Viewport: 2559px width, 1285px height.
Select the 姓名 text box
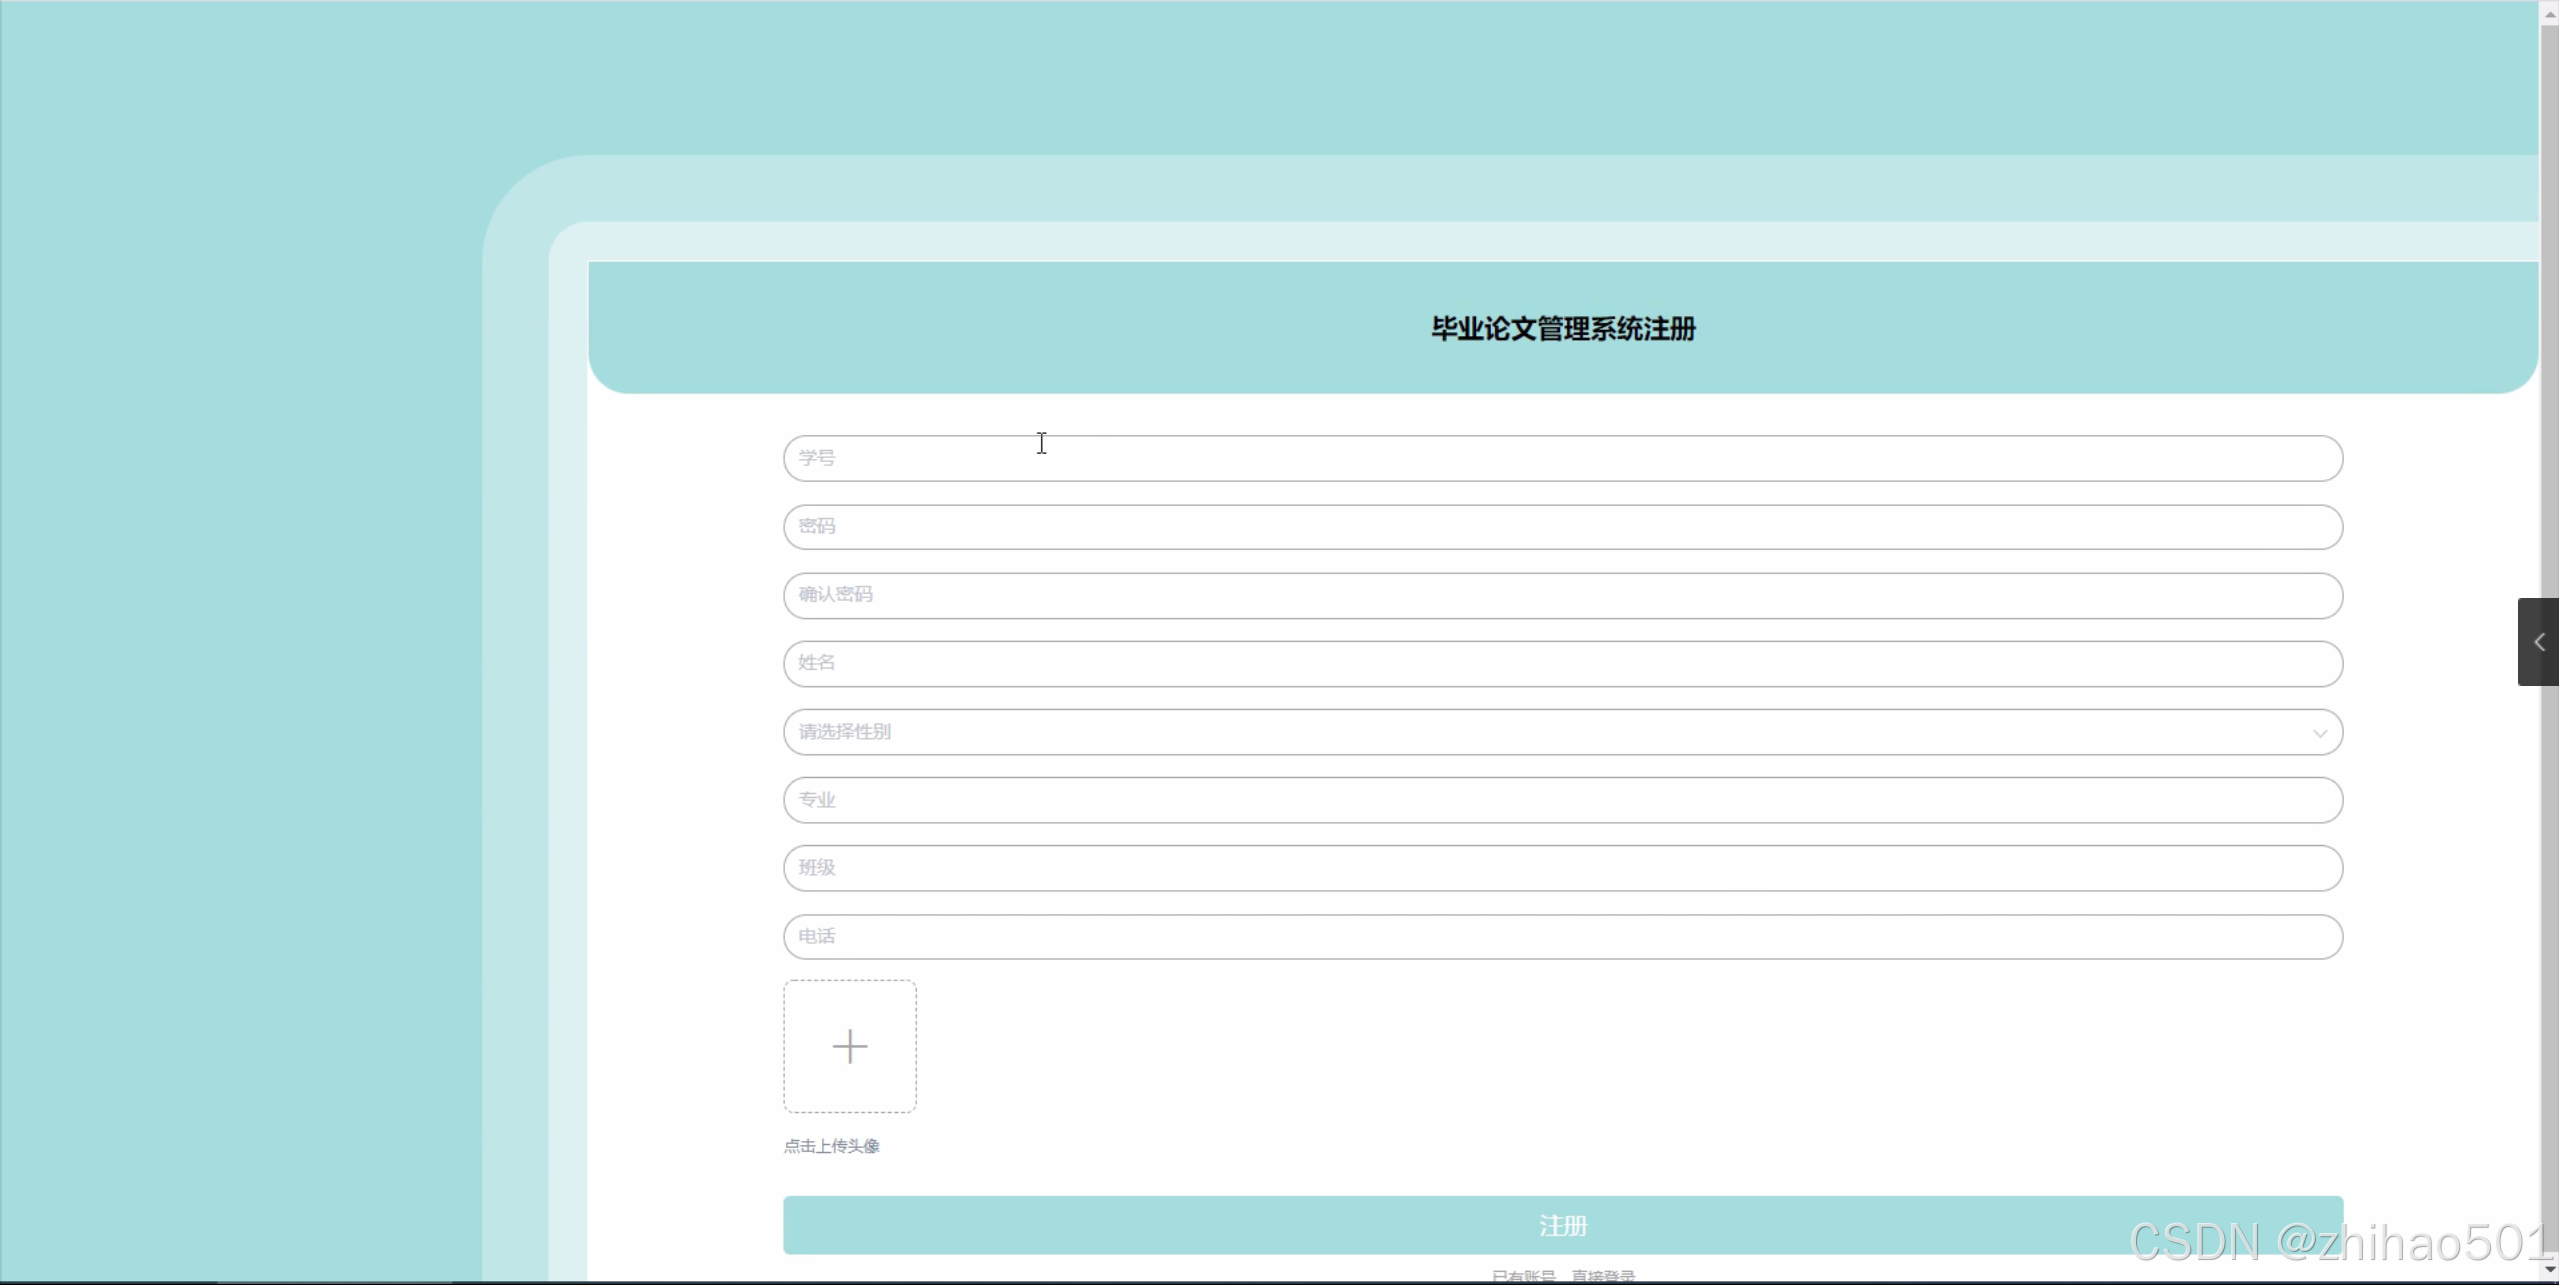(1562, 663)
